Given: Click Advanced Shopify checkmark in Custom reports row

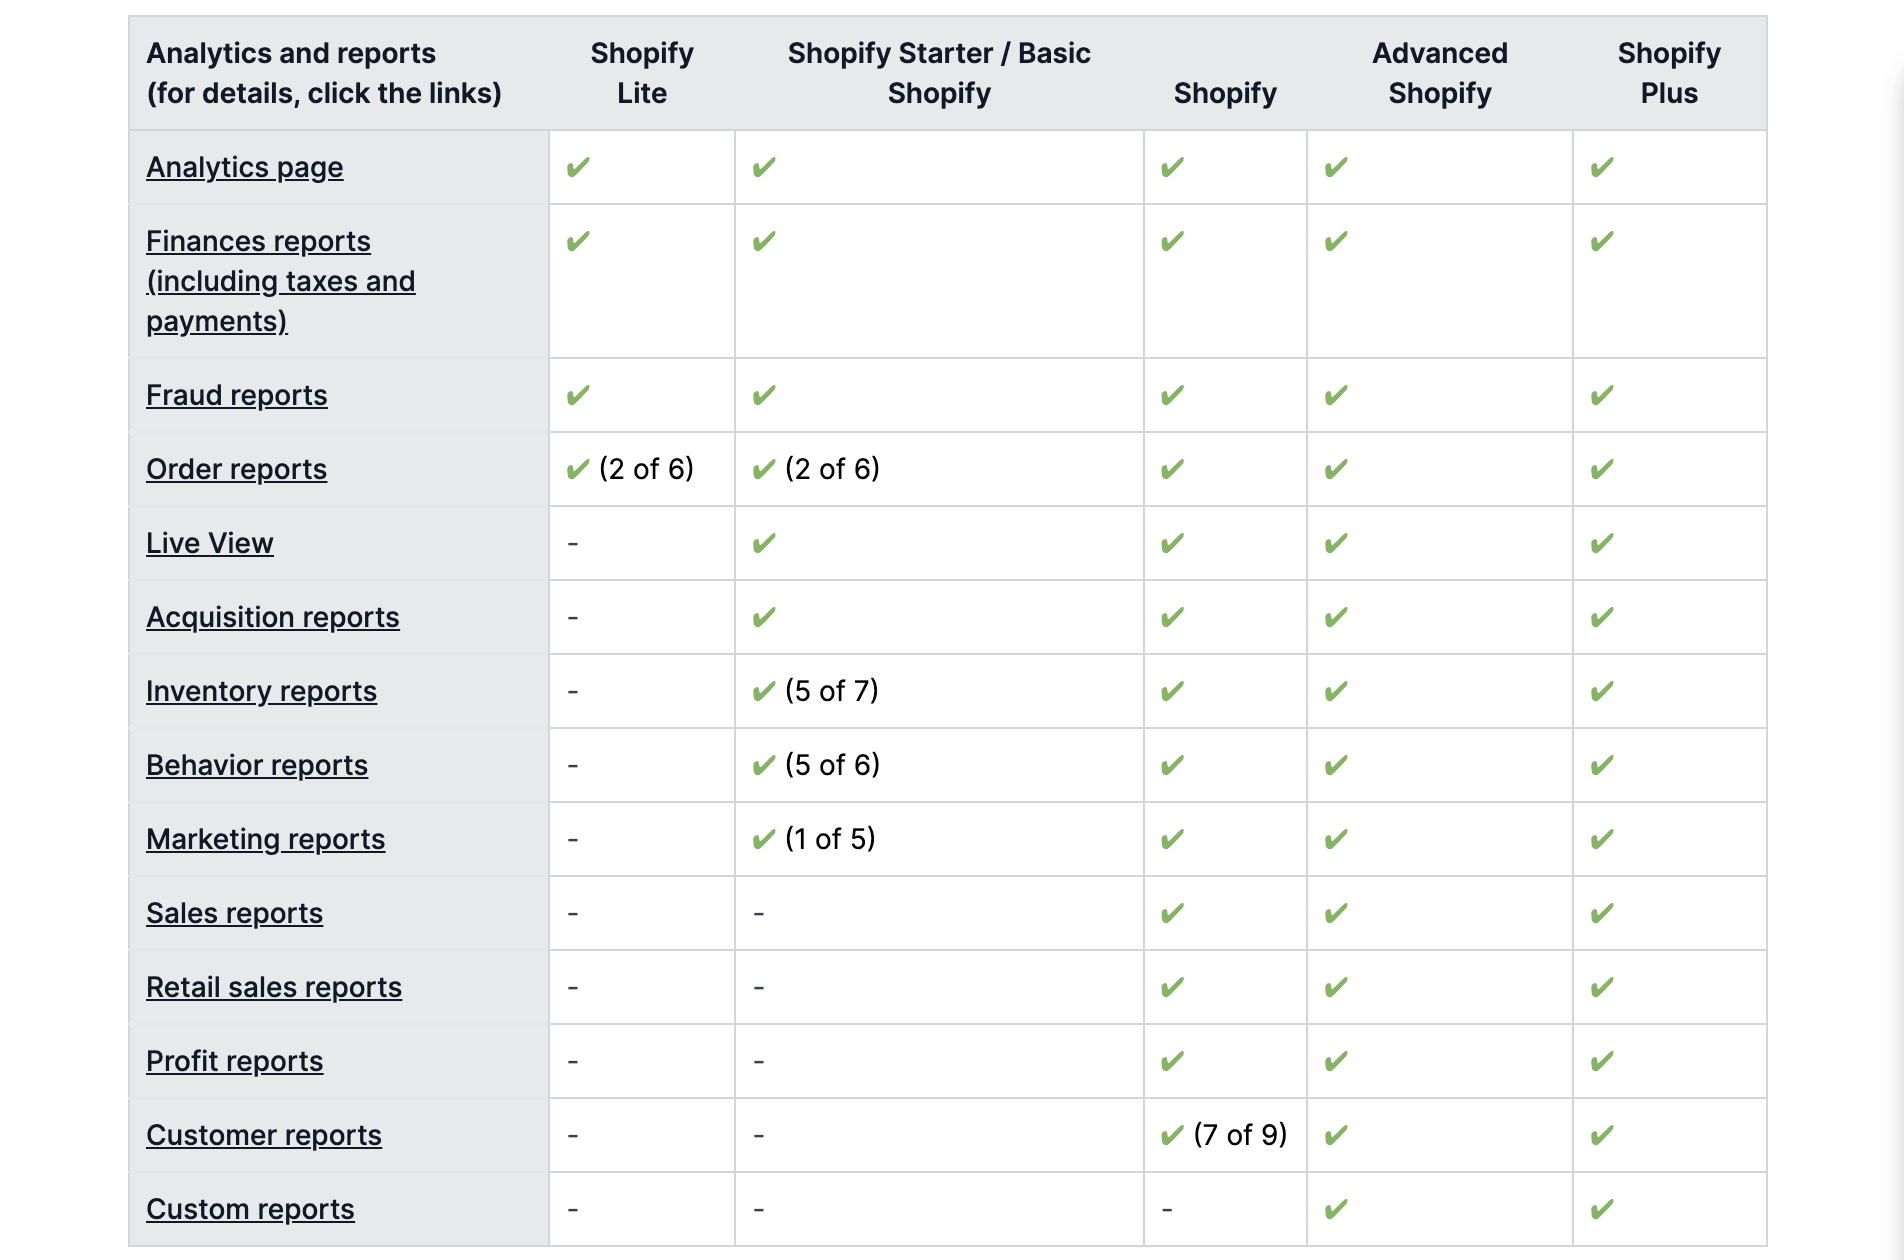Looking at the screenshot, I should pos(1336,1209).
